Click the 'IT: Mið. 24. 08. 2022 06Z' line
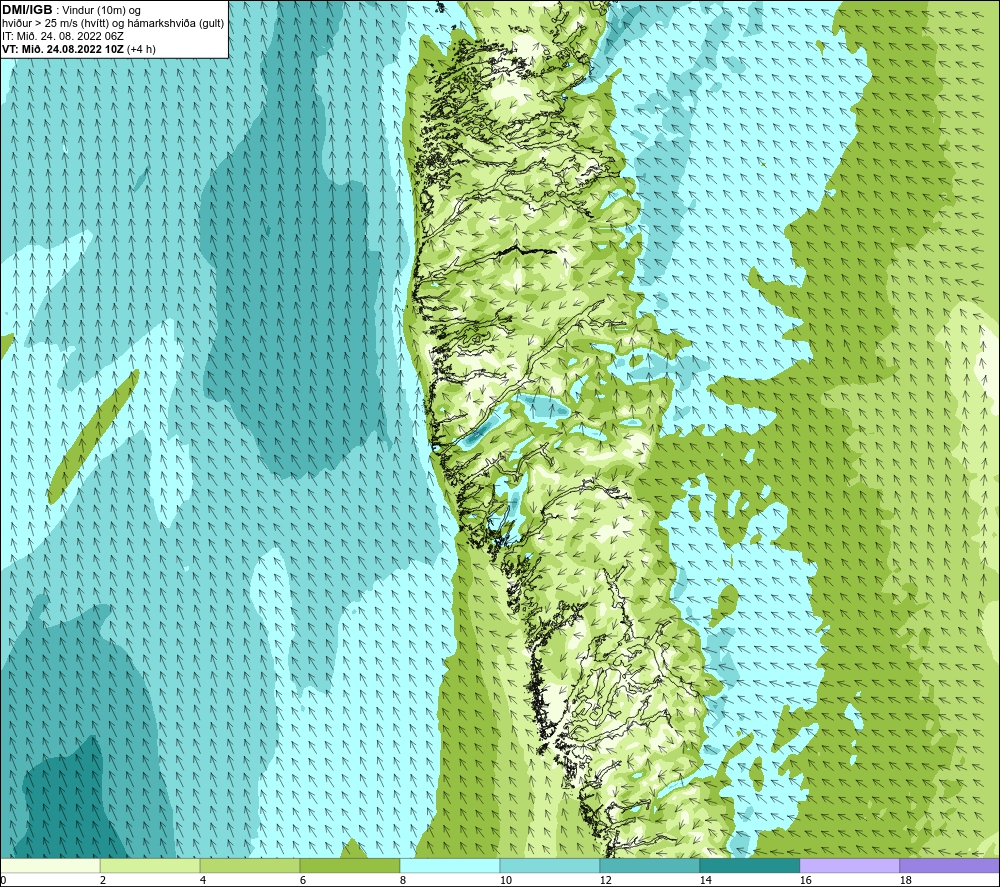Screen dimensions: 1000x887 pos(62,36)
